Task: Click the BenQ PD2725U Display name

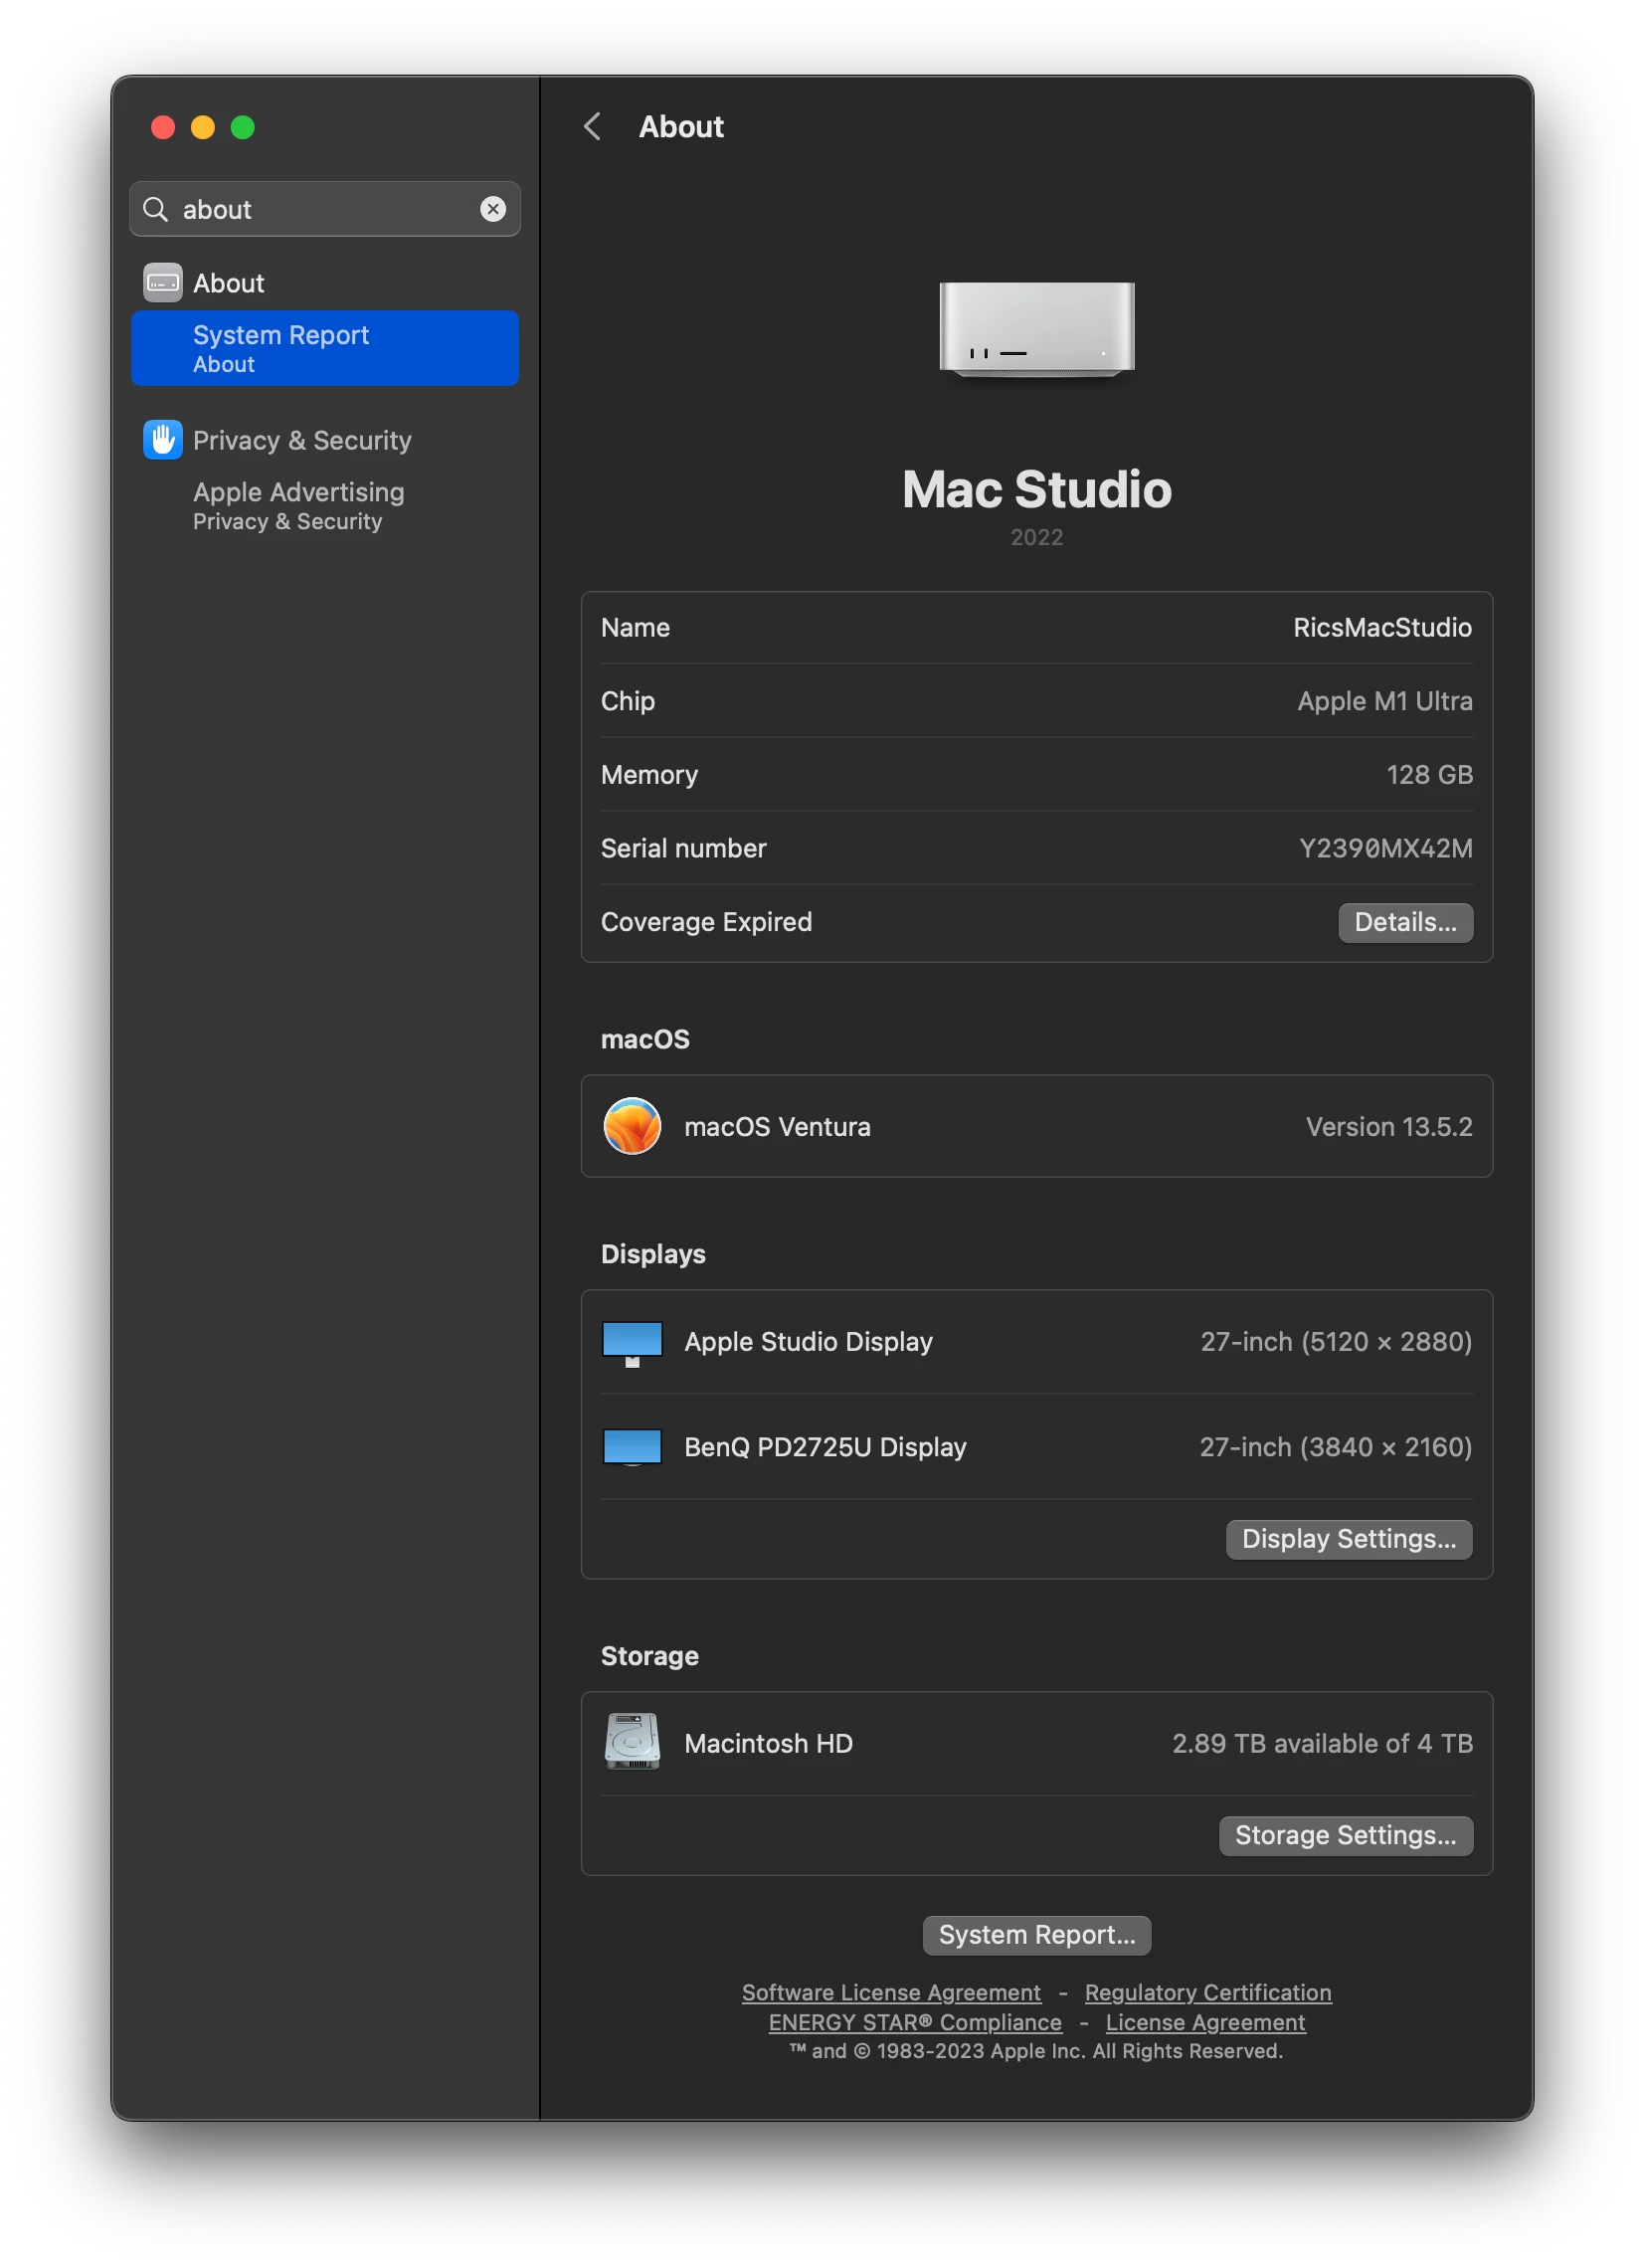Action: tap(825, 1447)
